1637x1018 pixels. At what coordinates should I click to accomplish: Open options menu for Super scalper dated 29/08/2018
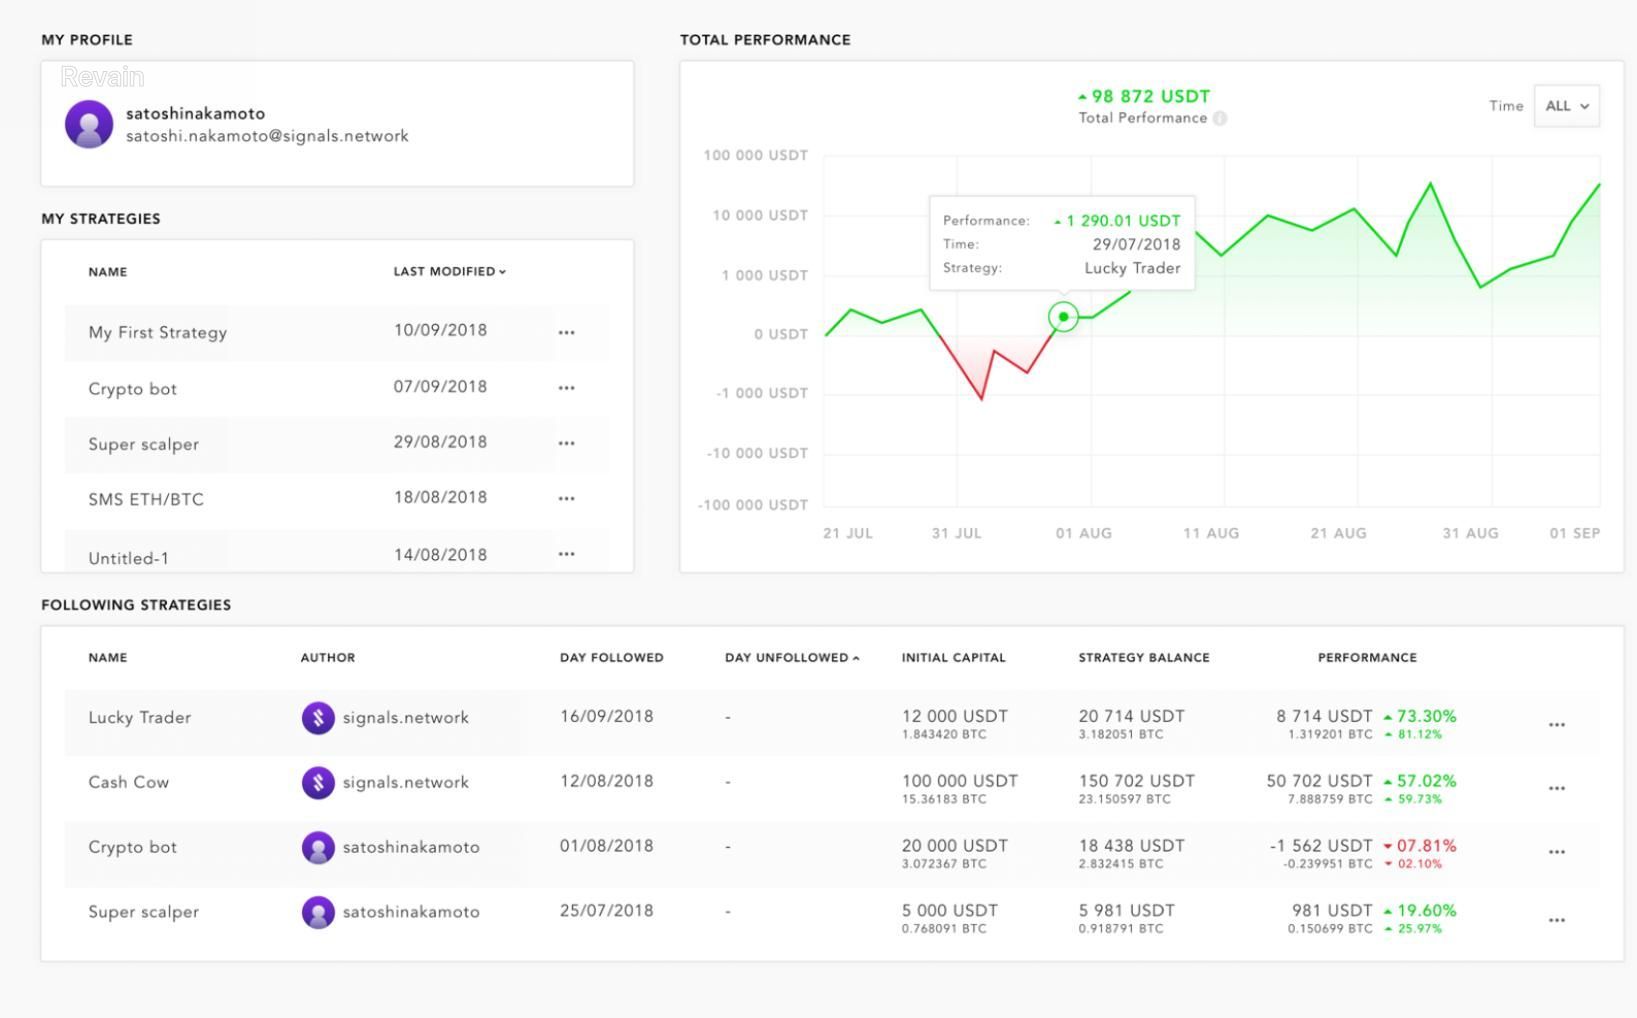point(566,443)
